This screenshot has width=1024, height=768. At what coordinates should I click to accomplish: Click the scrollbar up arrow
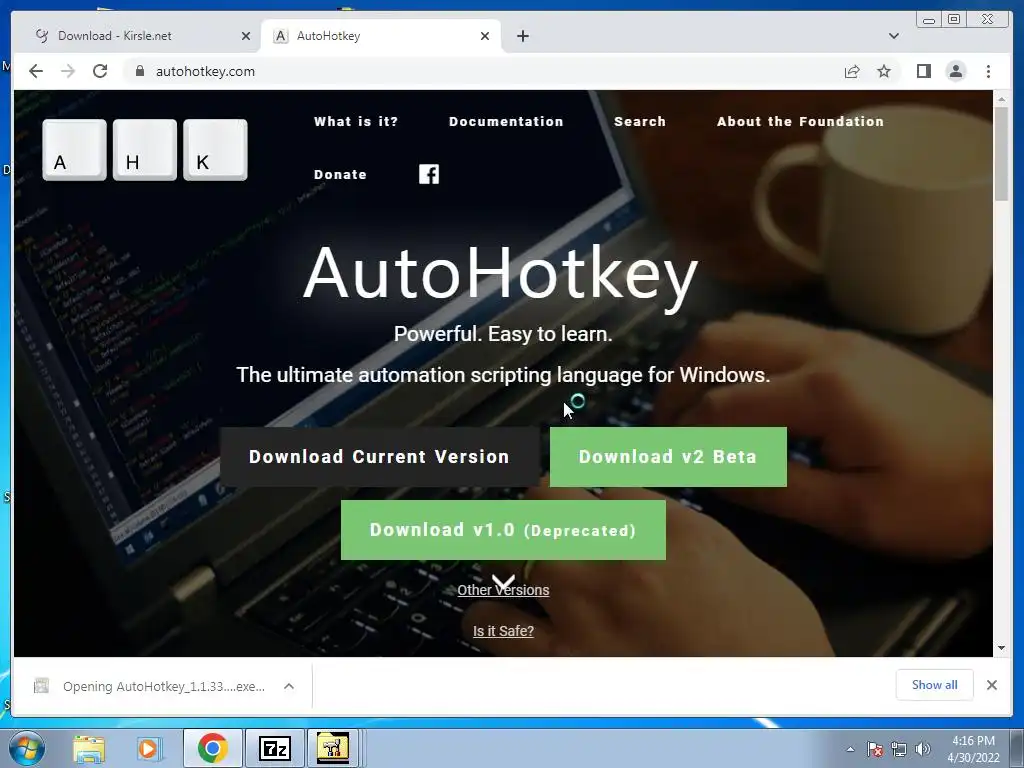click(1001, 99)
